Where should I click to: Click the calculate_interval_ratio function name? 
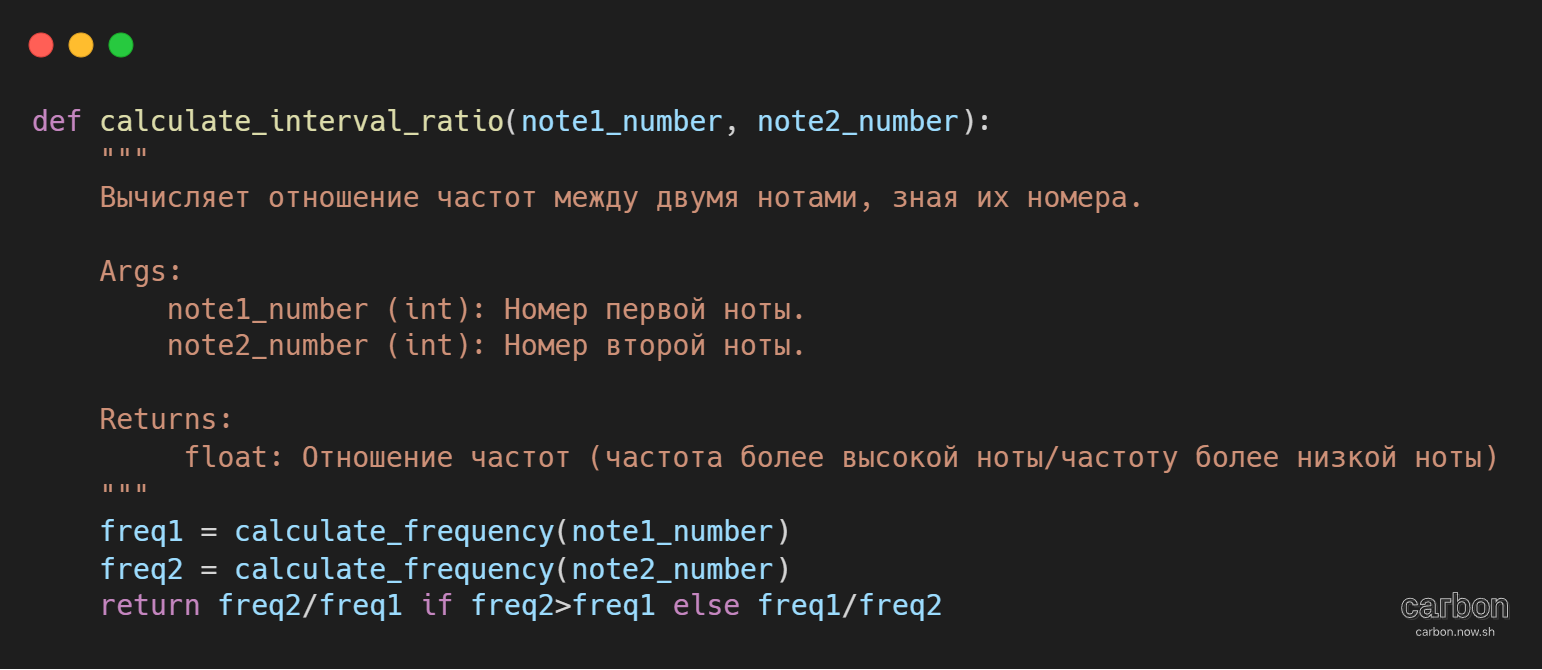click(302, 121)
